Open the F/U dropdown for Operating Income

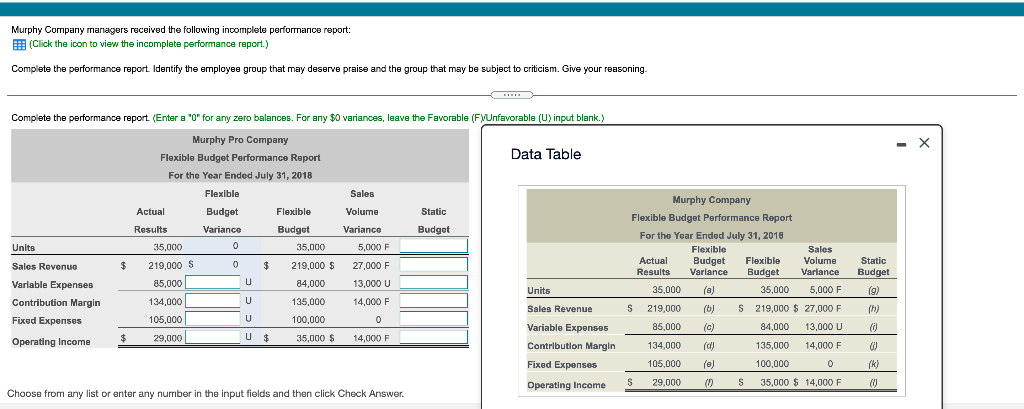(250, 336)
